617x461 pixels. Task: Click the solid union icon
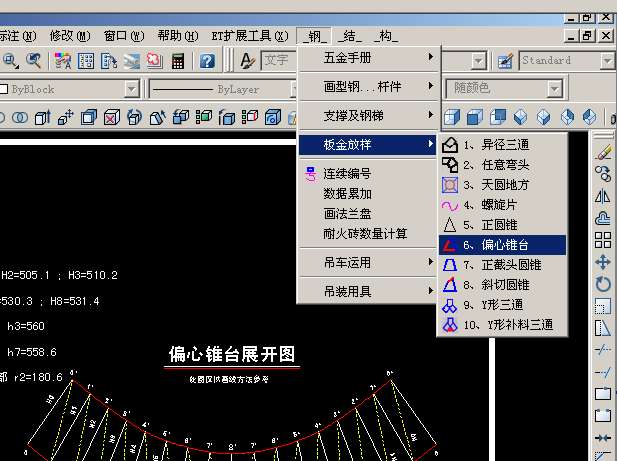click(20, 117)
